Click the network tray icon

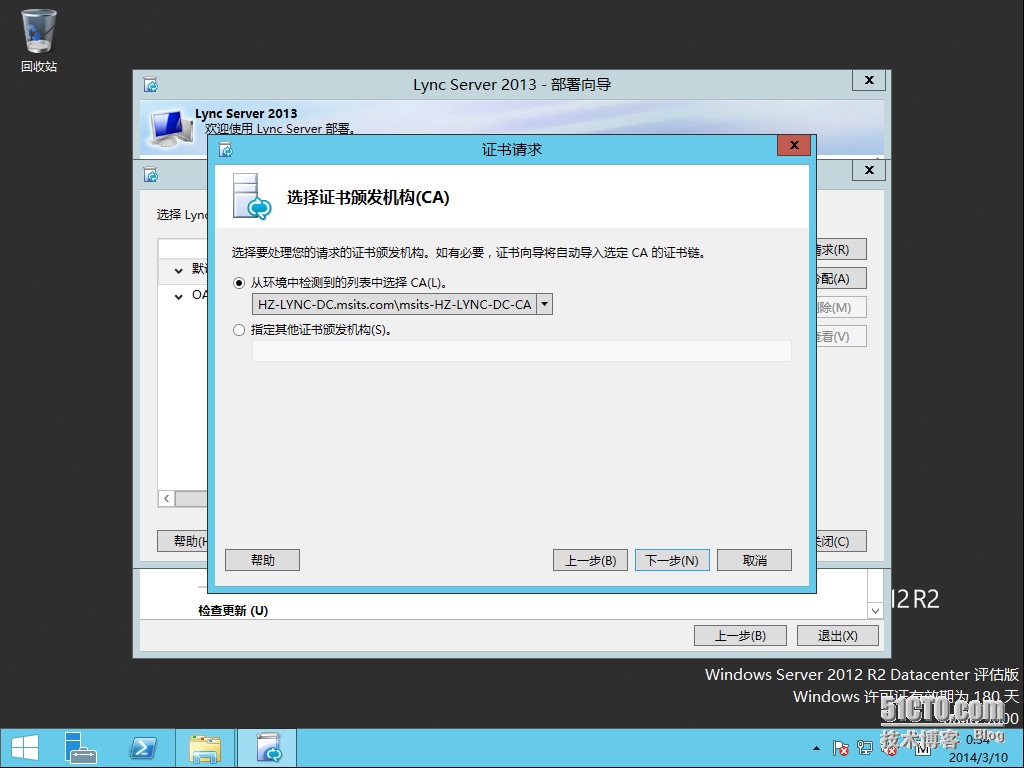pyautogui.click(x=865, y=748)
